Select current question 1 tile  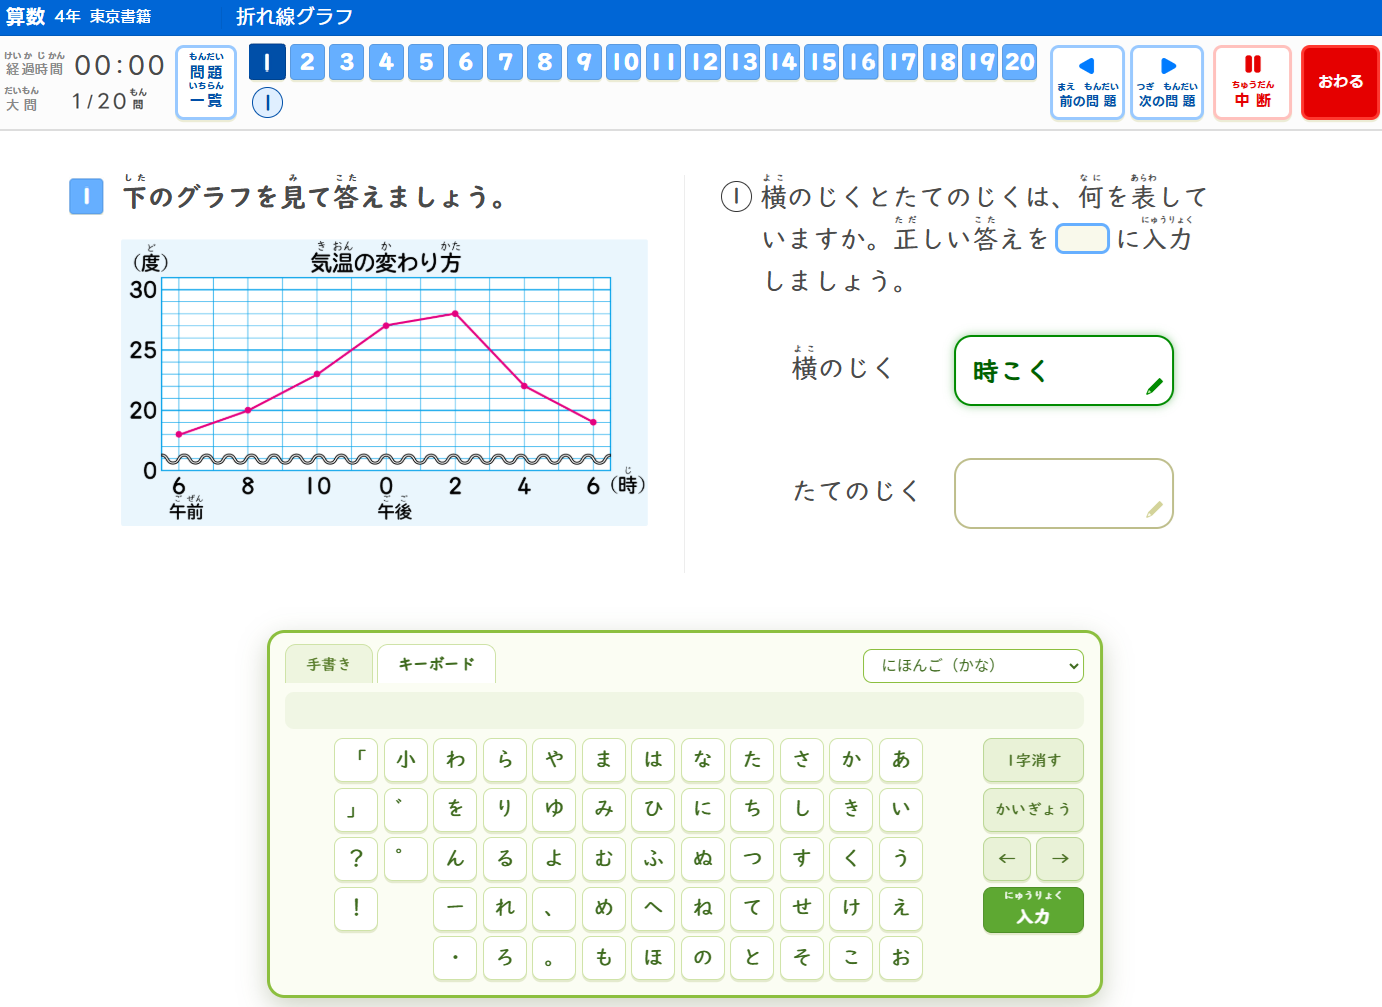pyautogui.click(x=267, y=62)
